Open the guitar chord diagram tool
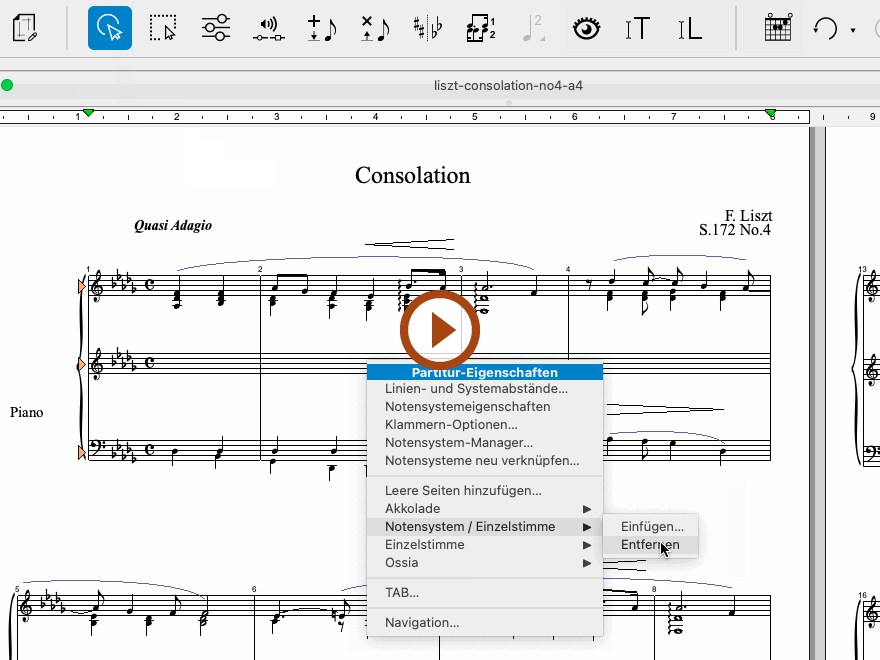The image size is (880, 660). tap(778, 28)
